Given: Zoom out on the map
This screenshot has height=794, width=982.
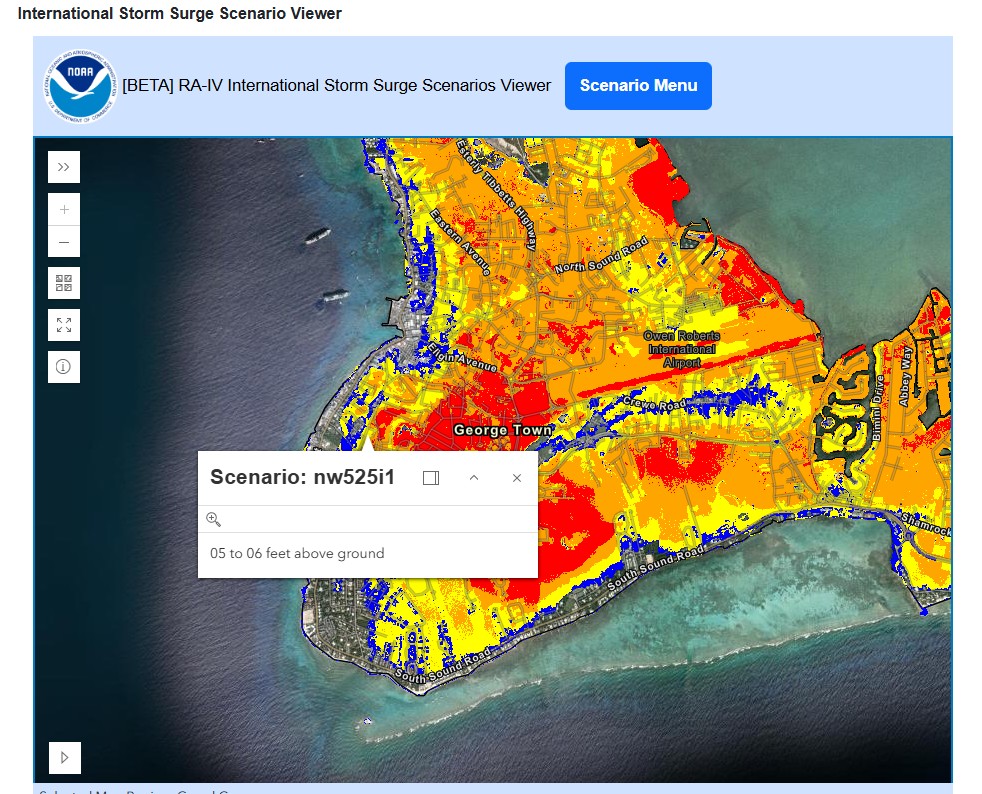Looking at the screenshot, I should 63,241.
